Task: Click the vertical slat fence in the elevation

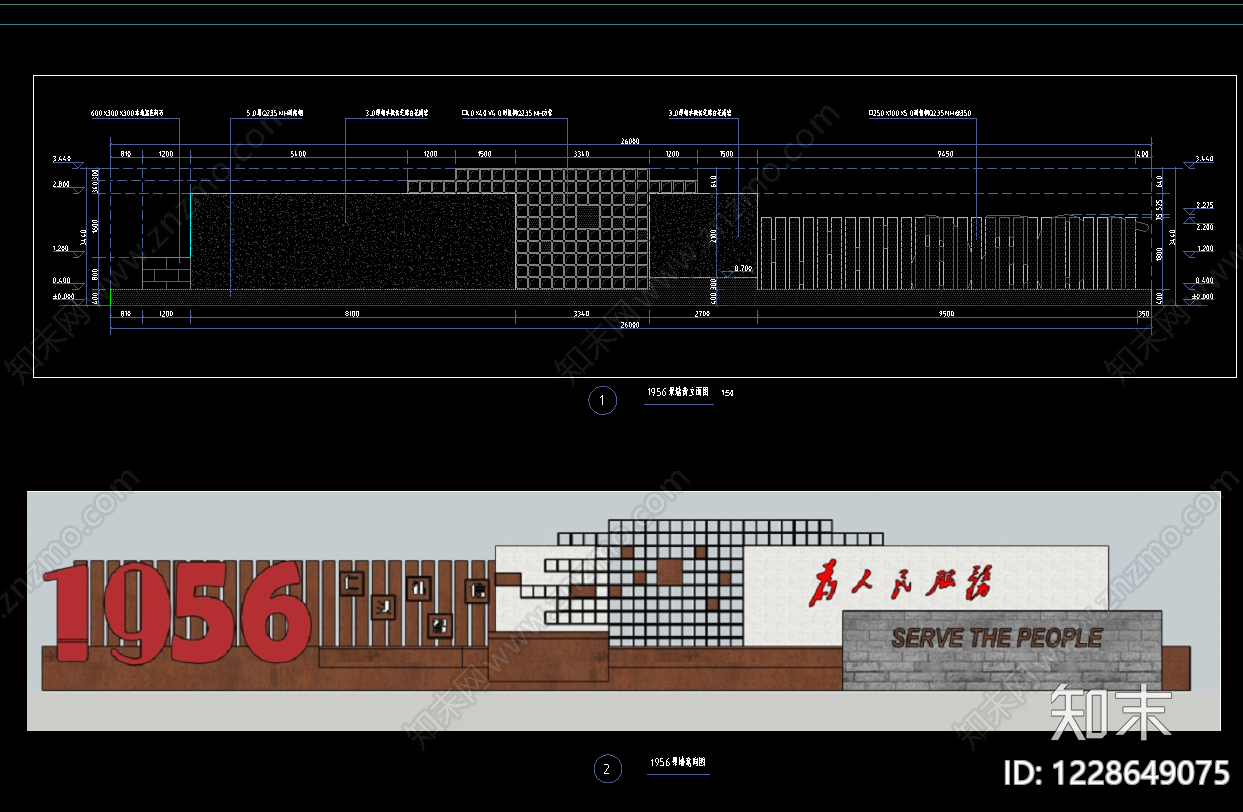Action: coord(951,252)
